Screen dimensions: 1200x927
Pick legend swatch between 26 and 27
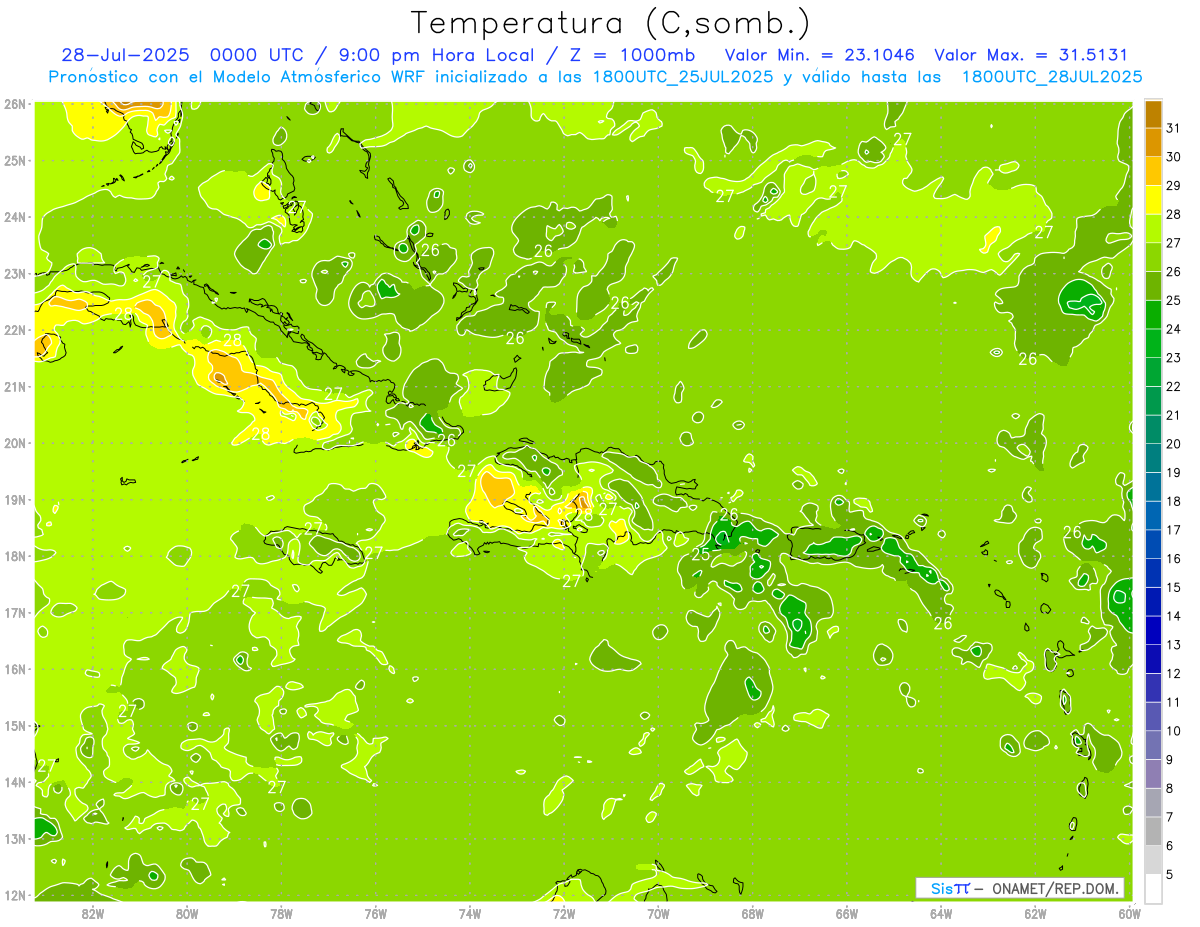[1153, 258]
